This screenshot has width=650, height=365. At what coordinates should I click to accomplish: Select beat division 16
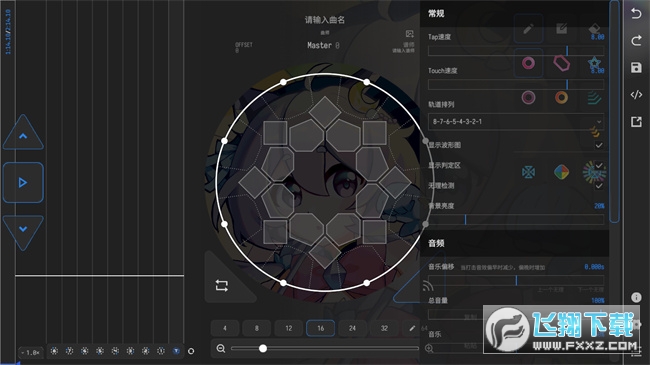(320, 328)
